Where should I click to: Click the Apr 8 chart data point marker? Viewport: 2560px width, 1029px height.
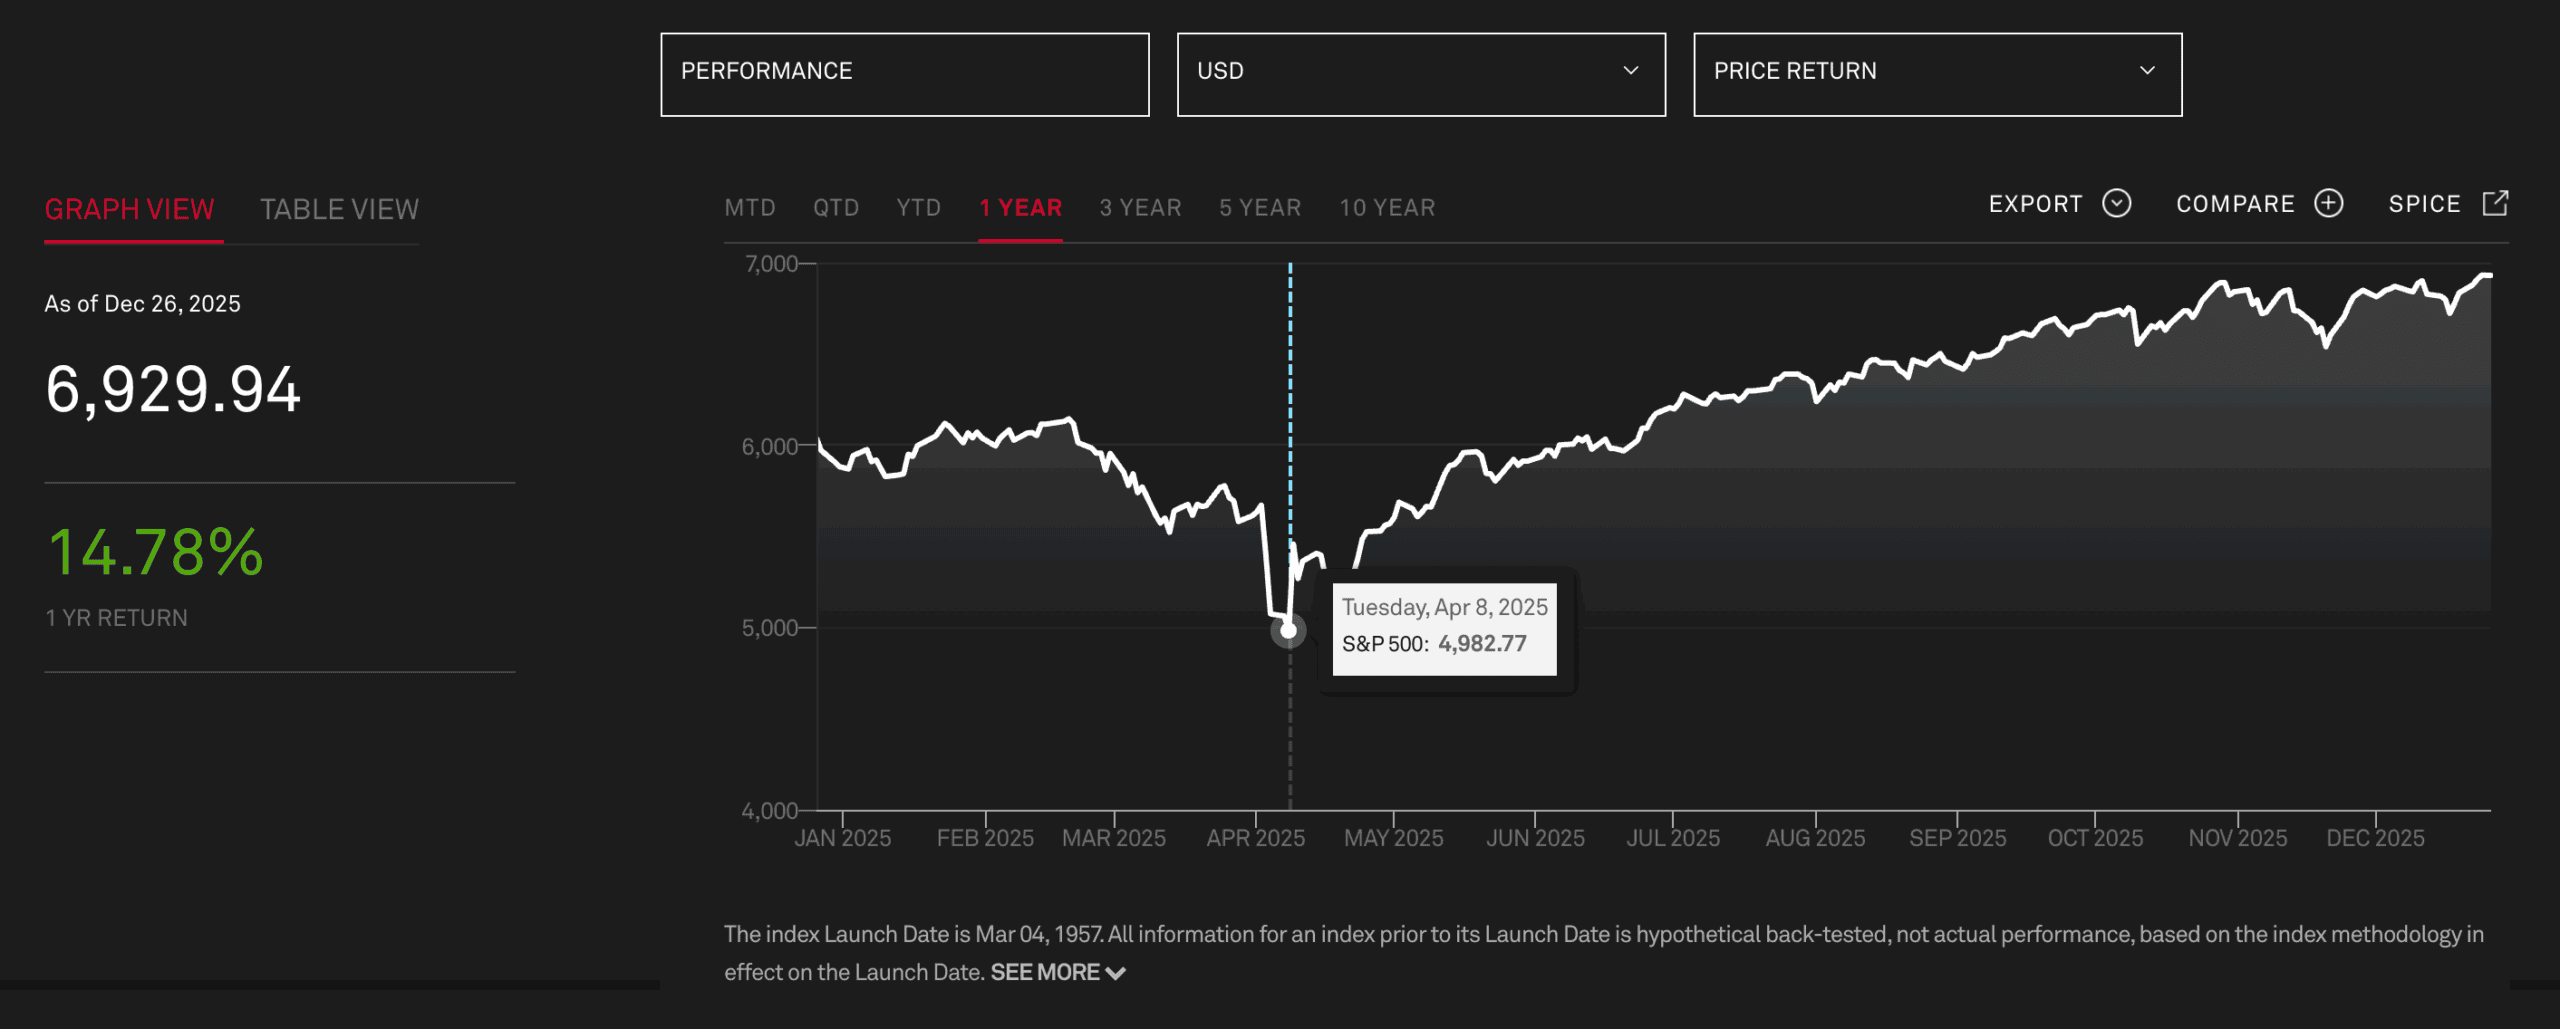tap(1289, 631)
